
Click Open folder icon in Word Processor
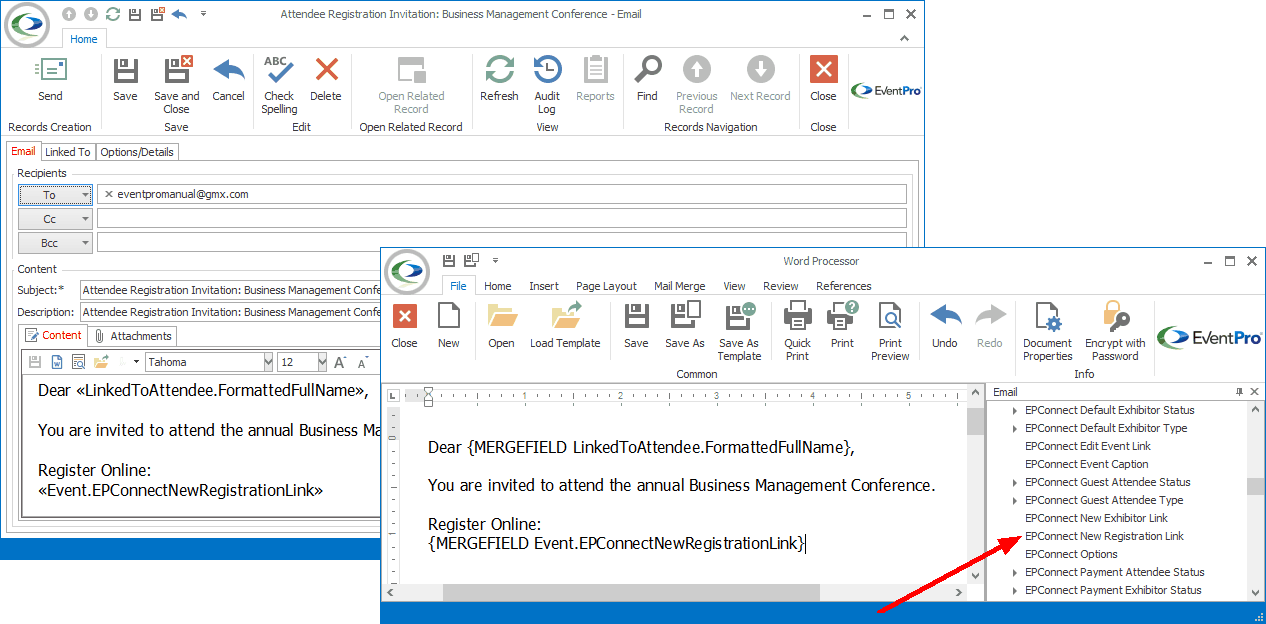501,317
